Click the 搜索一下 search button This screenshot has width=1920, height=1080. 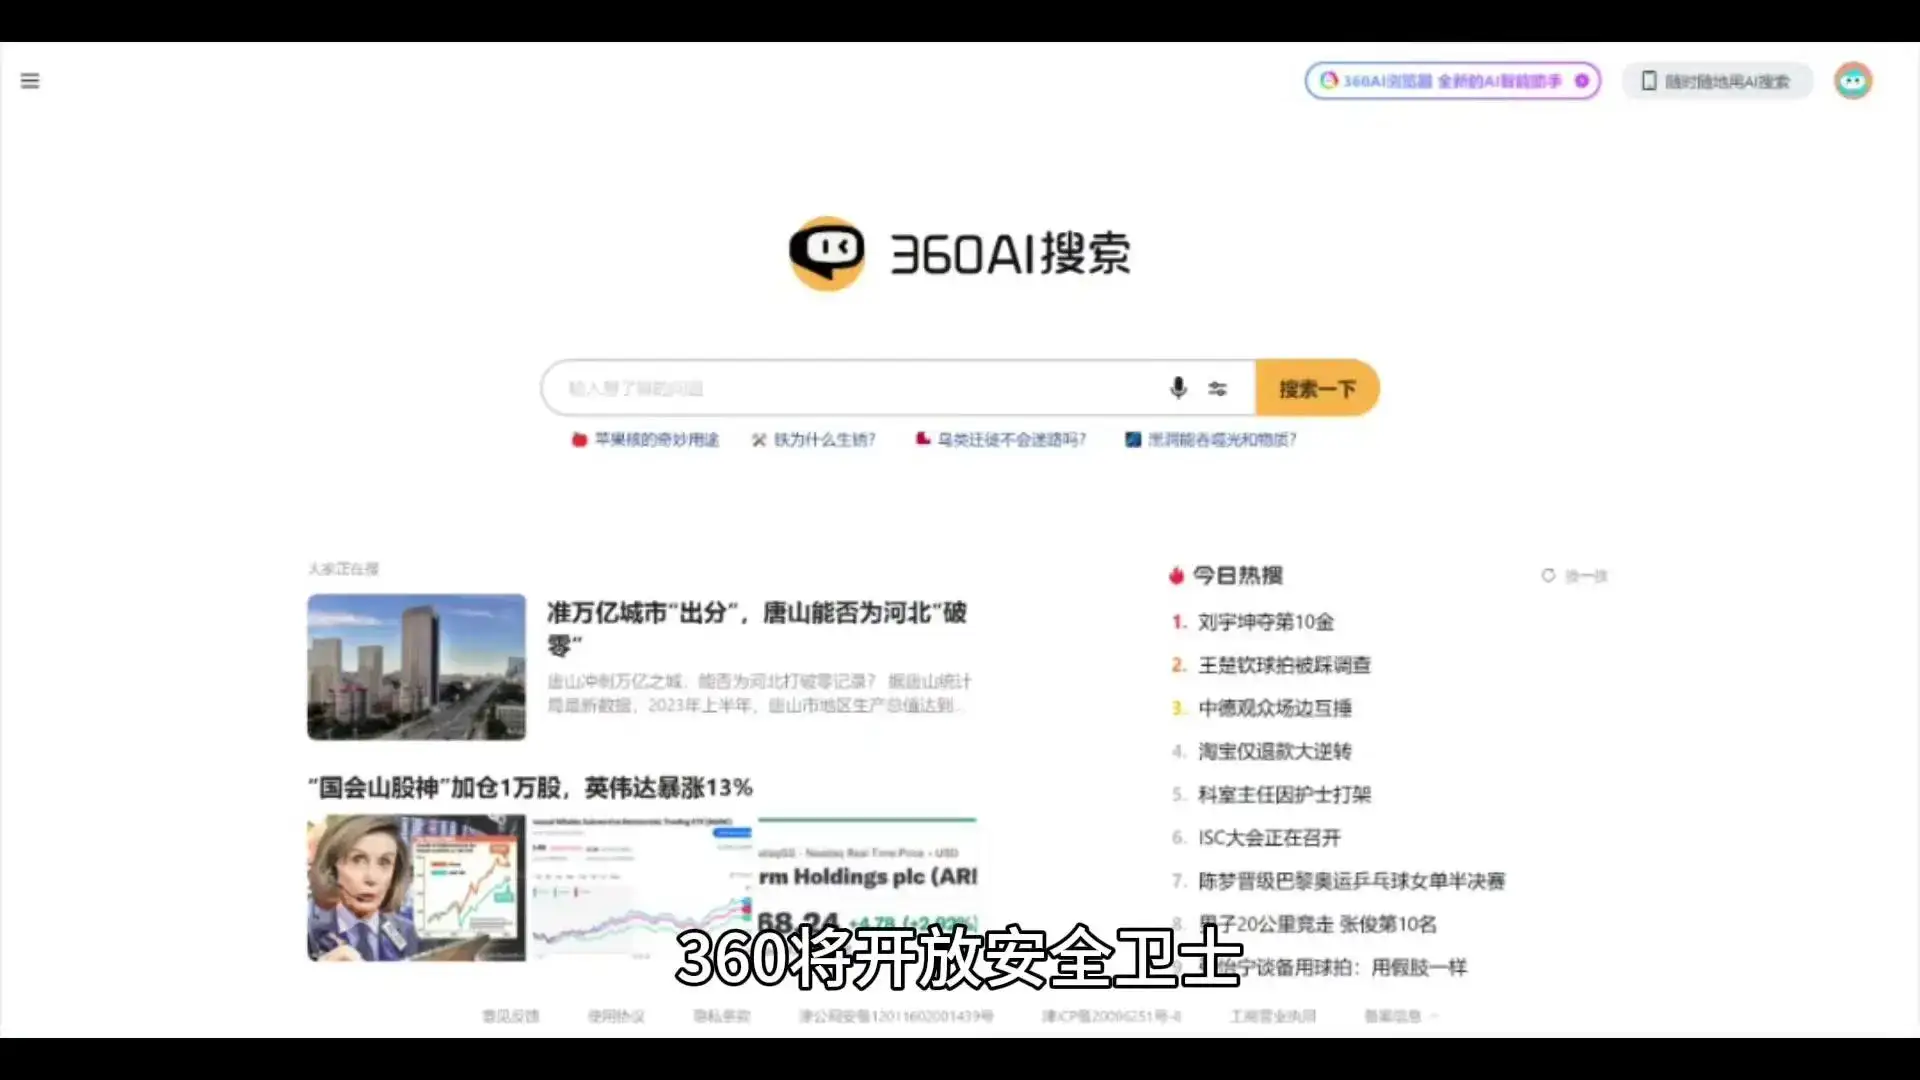(1318, 388)
